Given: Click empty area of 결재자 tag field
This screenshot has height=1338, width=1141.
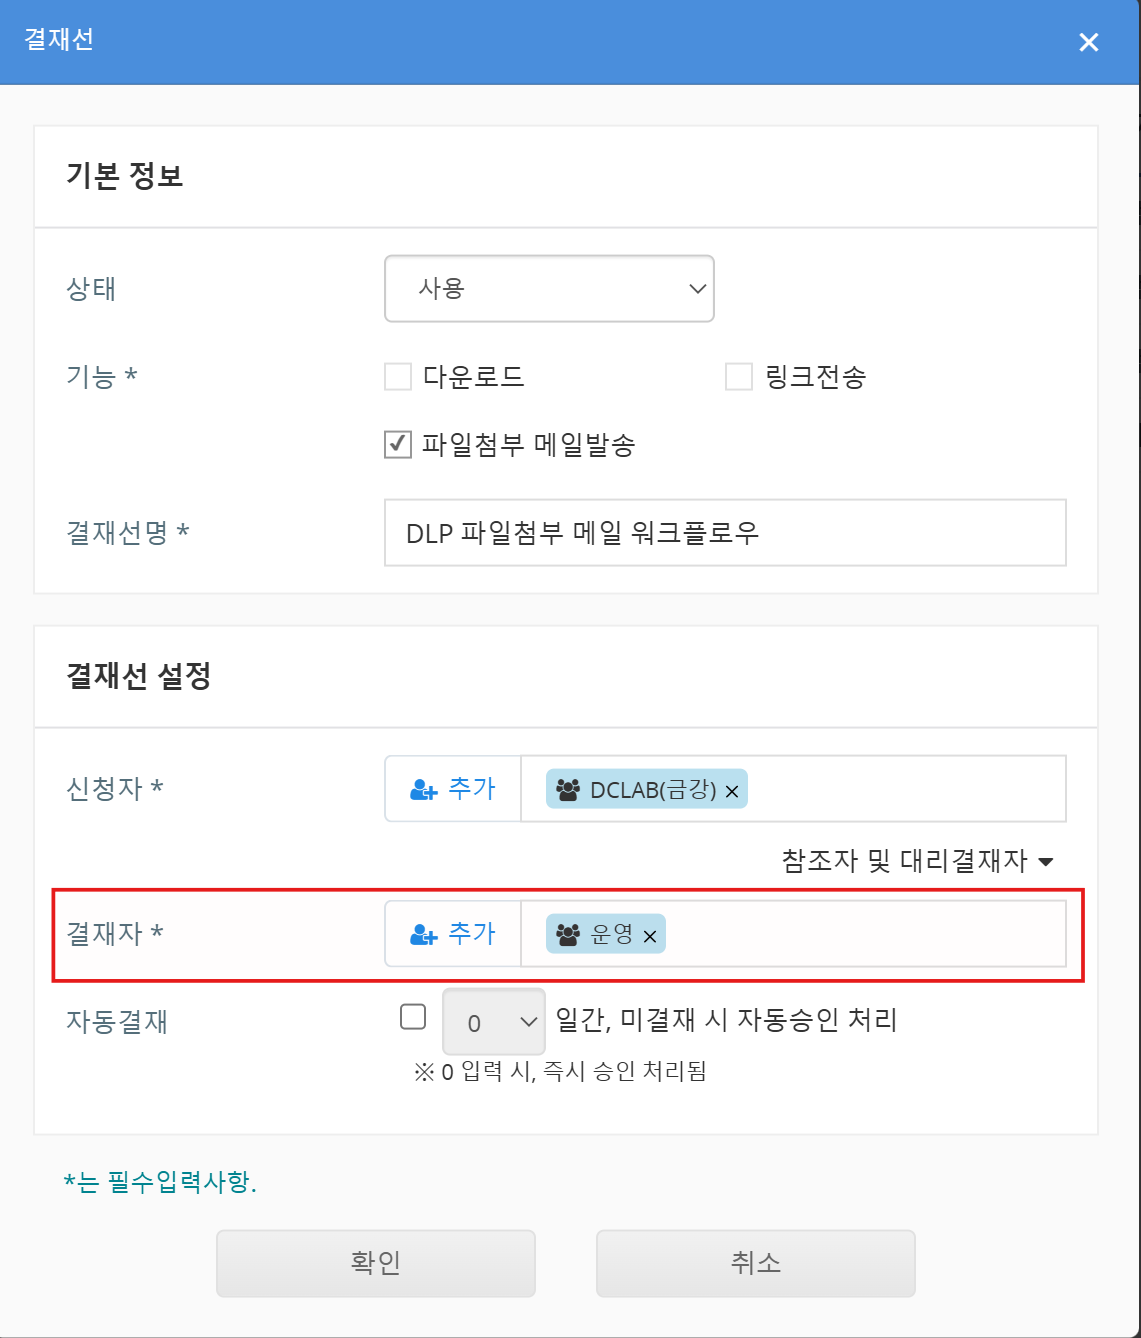Looking at the screenshot, I should tap(860, 934).
